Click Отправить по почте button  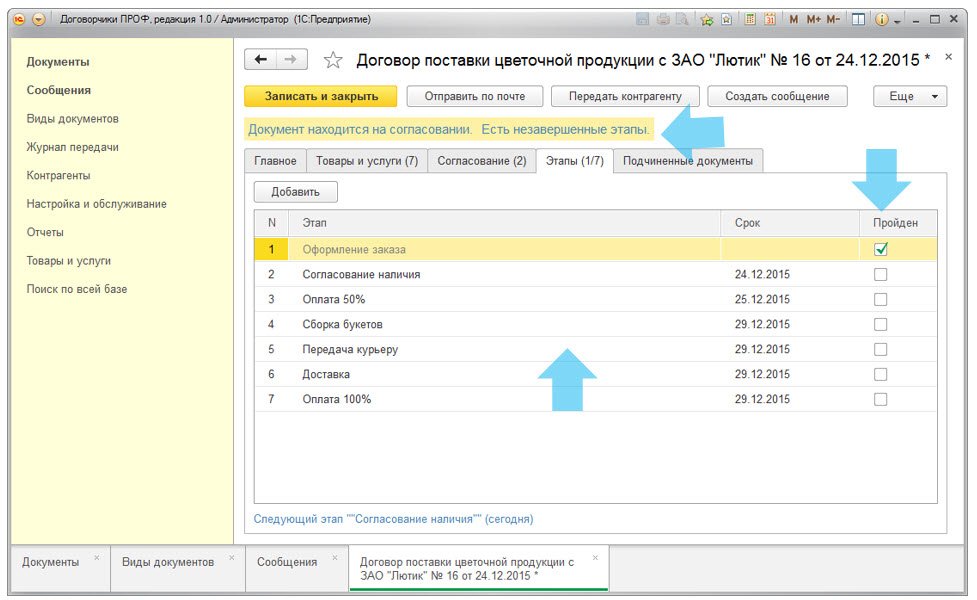475,97
